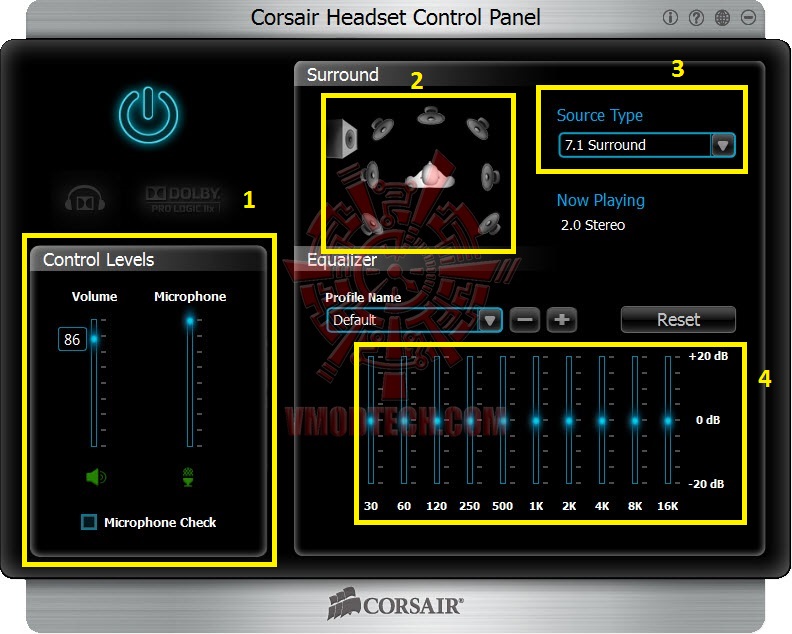
Task: Select the rear left speaker icon
Action: point(373,224)
